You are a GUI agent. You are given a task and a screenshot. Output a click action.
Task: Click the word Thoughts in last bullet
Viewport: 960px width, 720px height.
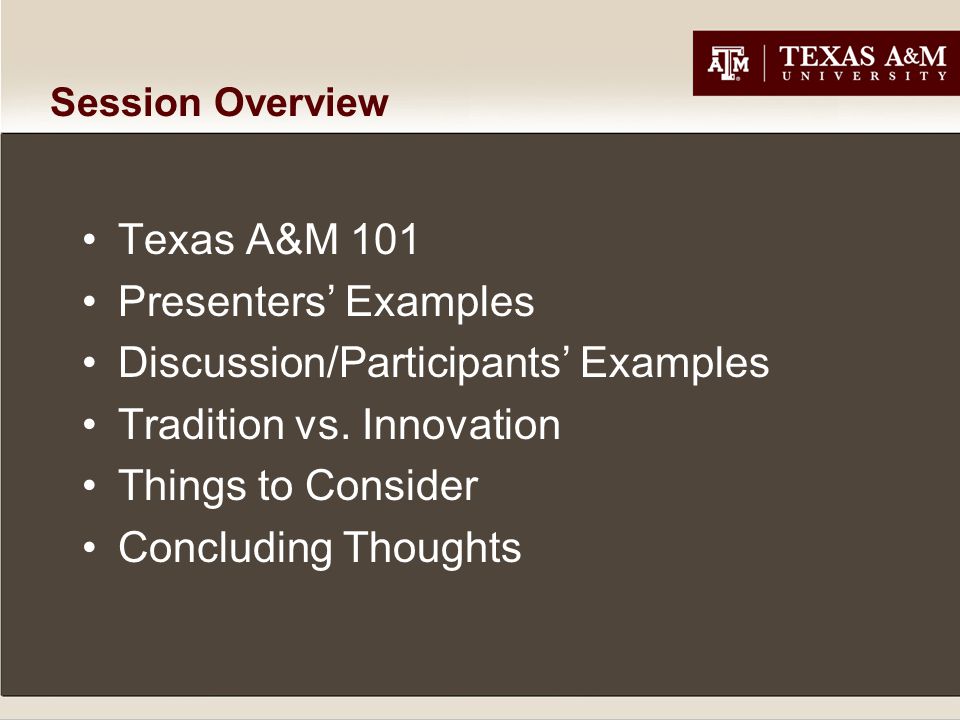[x=432, y=547]
